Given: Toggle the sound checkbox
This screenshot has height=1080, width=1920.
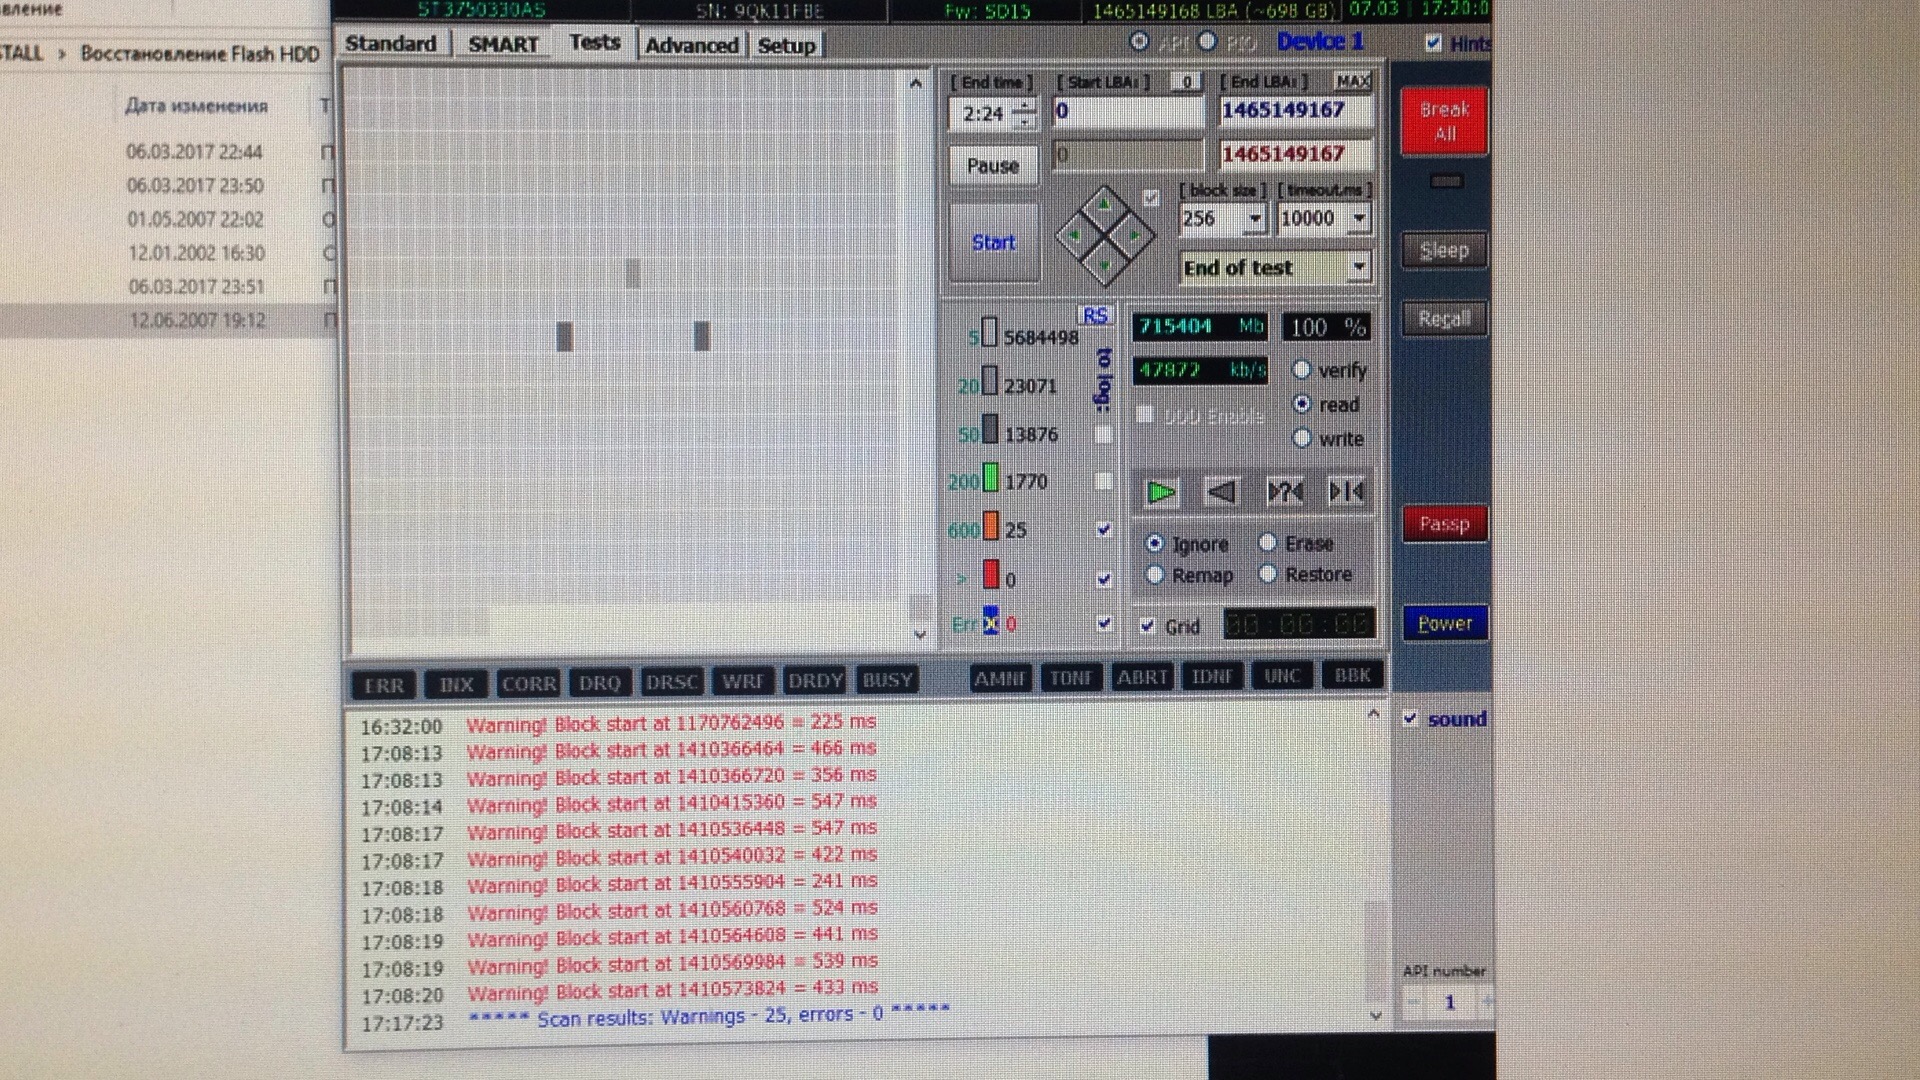Looking at the screenshot, I should point(1410,719).
